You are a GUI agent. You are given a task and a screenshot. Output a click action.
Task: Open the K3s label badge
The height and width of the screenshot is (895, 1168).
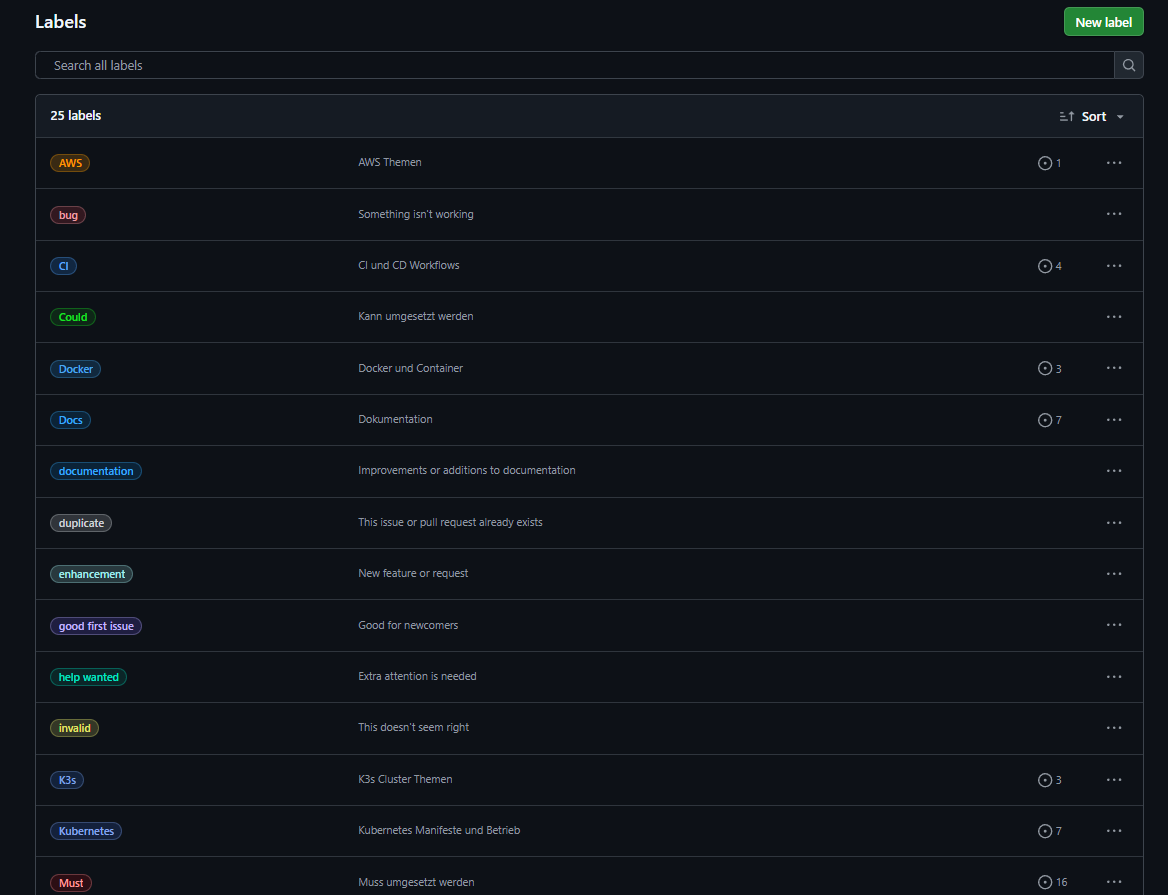67,780
